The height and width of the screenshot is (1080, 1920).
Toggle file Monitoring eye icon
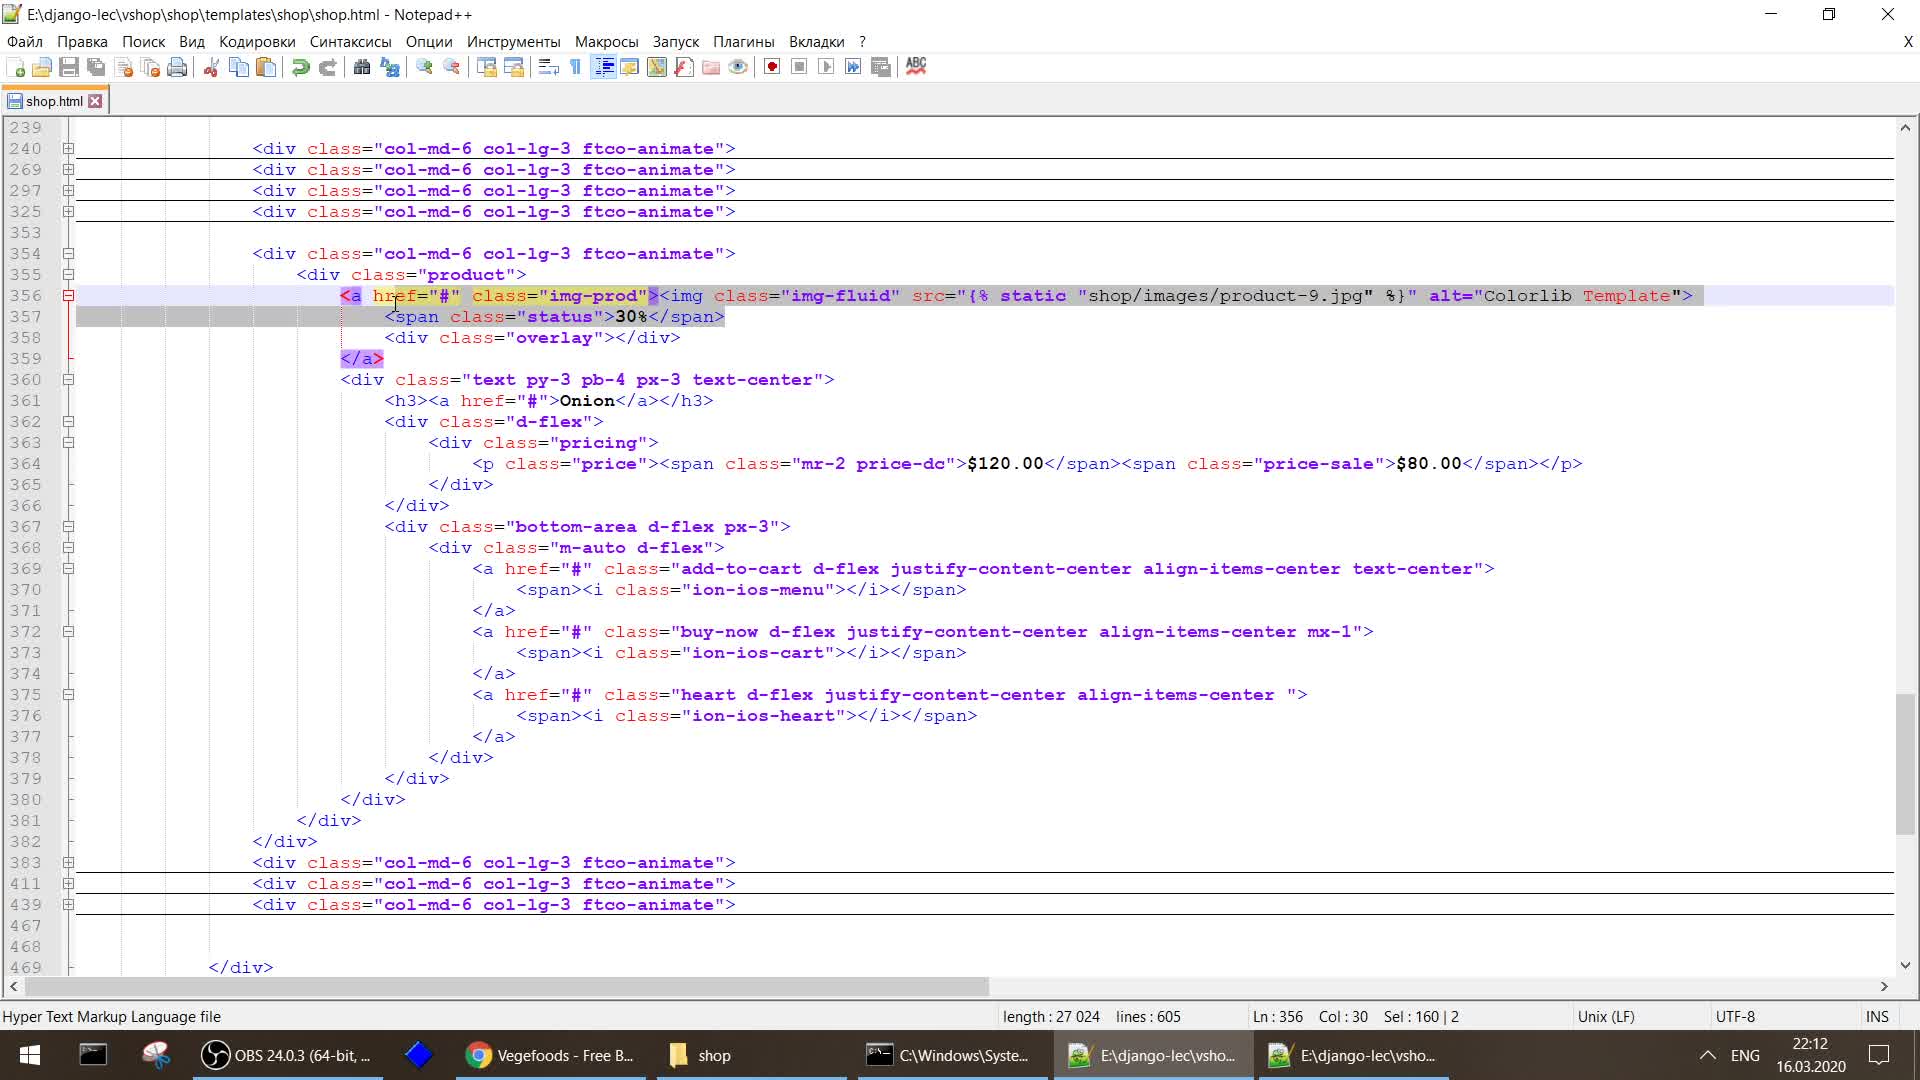738,67
